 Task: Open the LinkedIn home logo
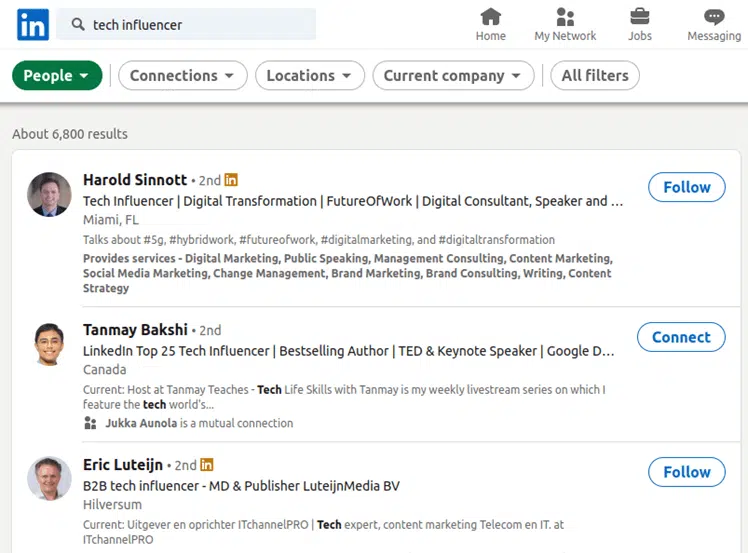click(32, 24)
